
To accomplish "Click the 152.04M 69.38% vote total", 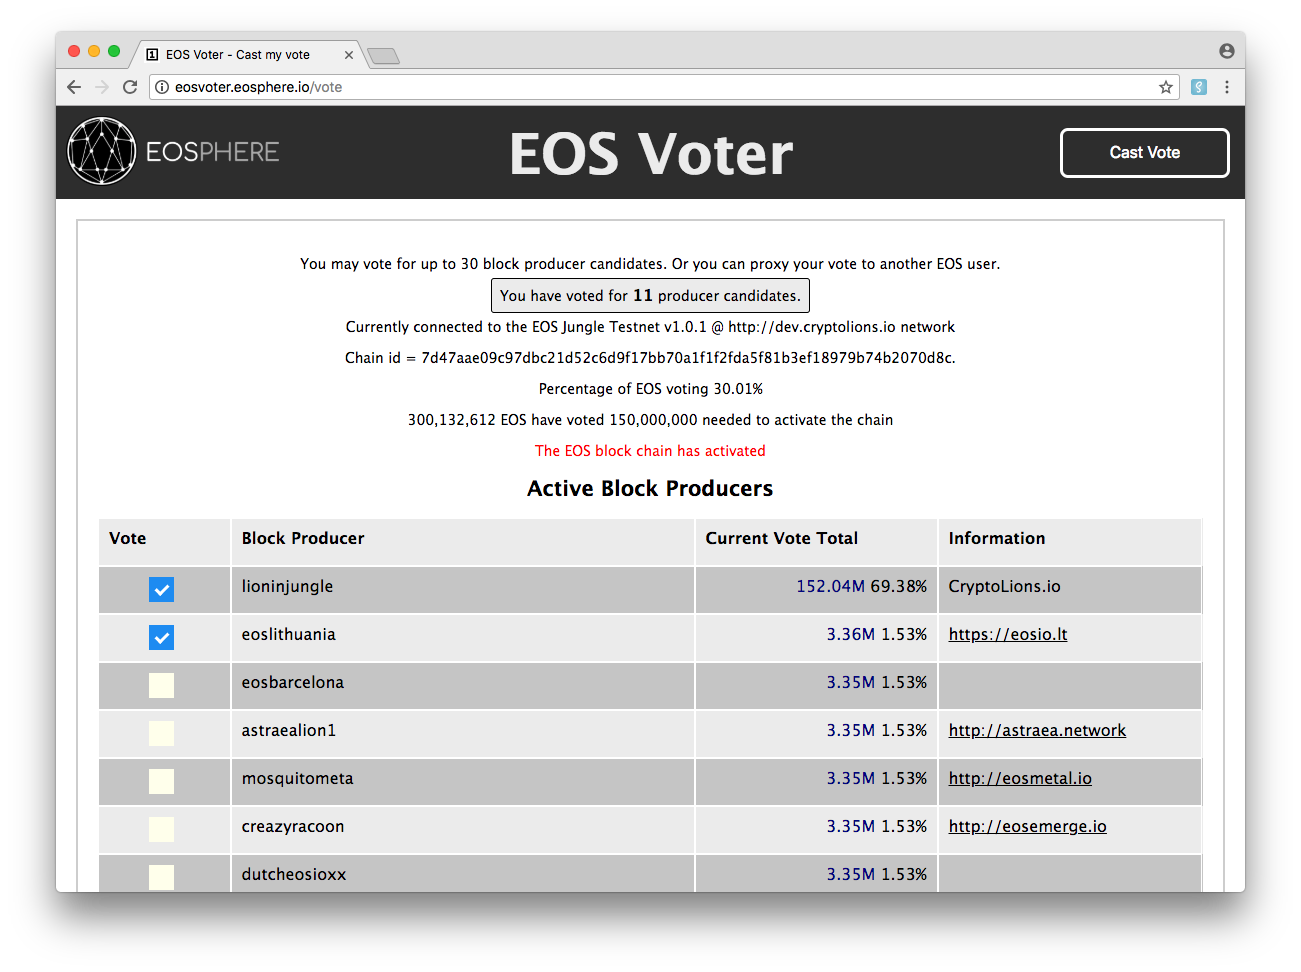I will coord(861,586).
